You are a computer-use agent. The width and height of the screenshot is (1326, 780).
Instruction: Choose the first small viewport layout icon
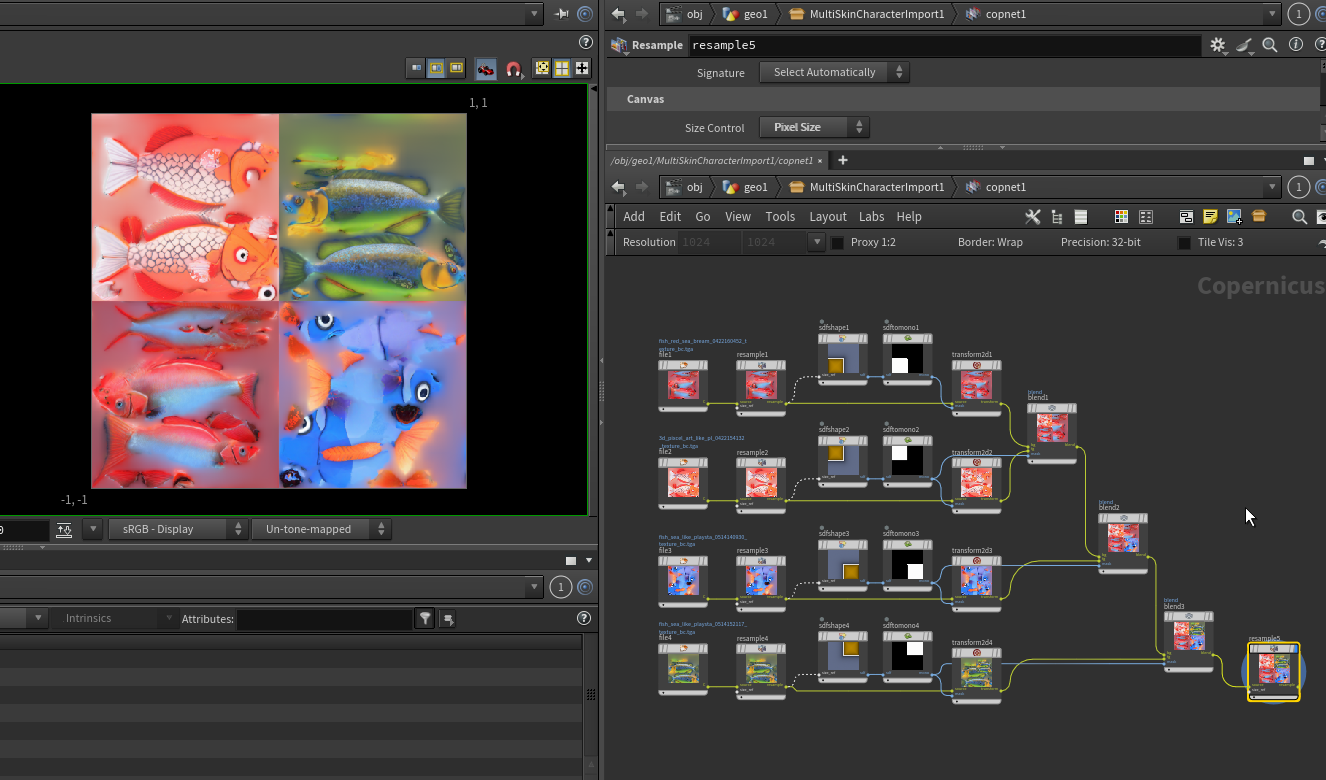(x=416, y=68)
